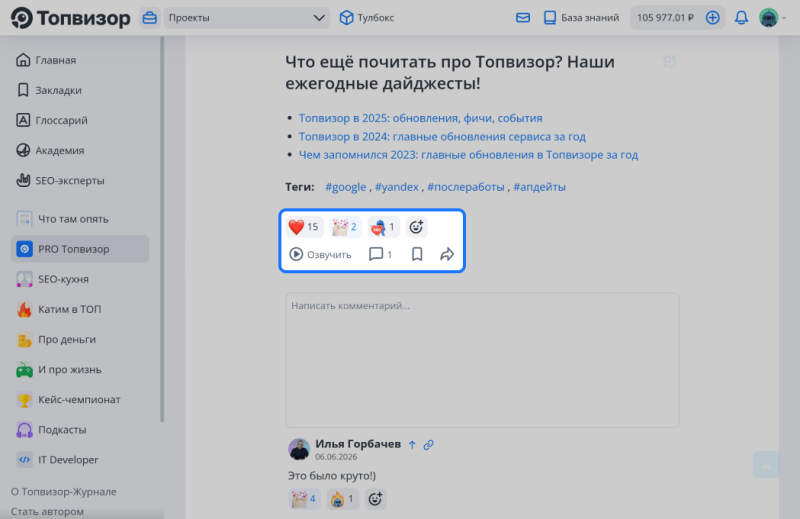
Task: Open article comments icon with count 1
Action: [381, 254]
